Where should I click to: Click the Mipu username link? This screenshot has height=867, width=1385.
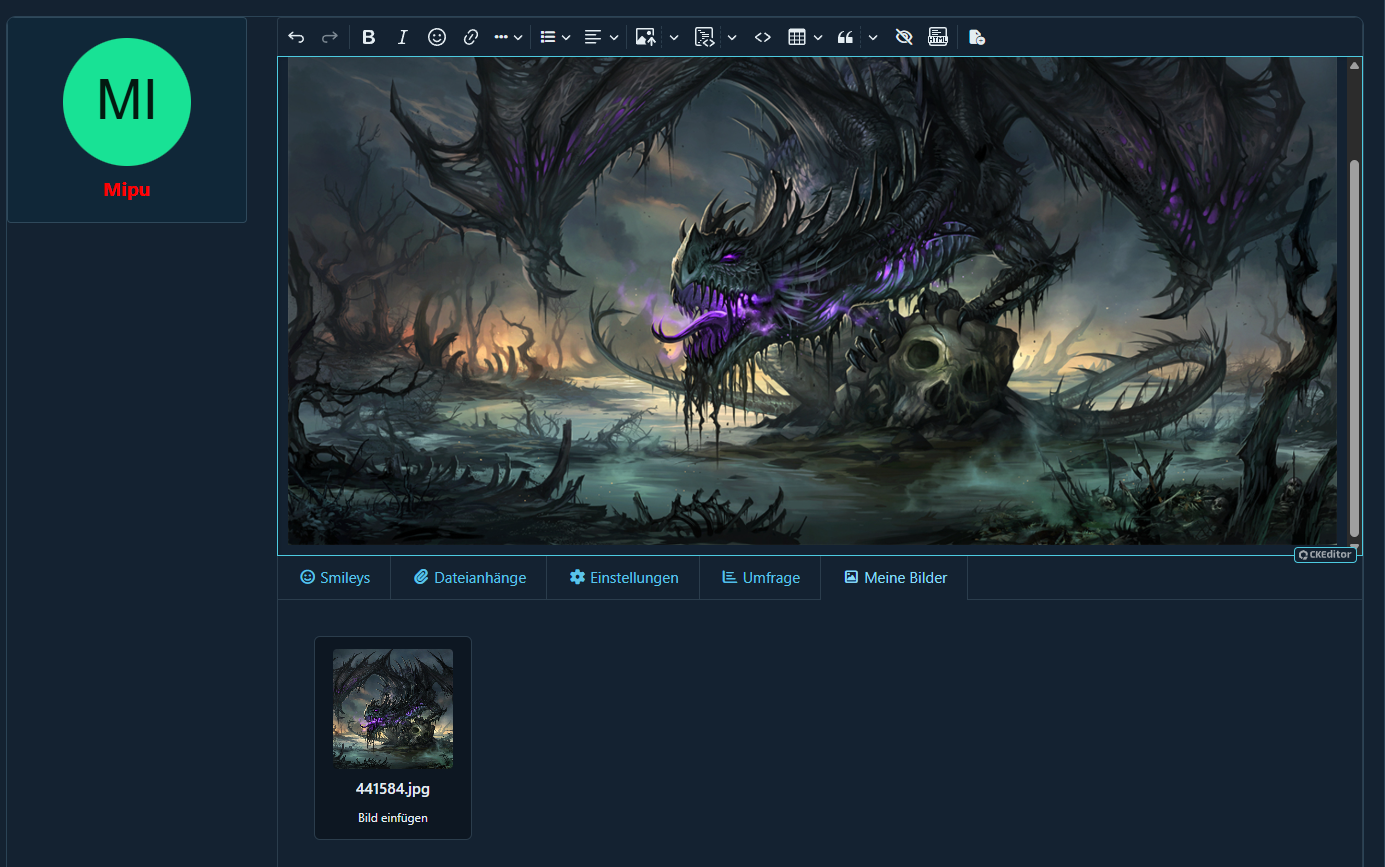point(127,190)
